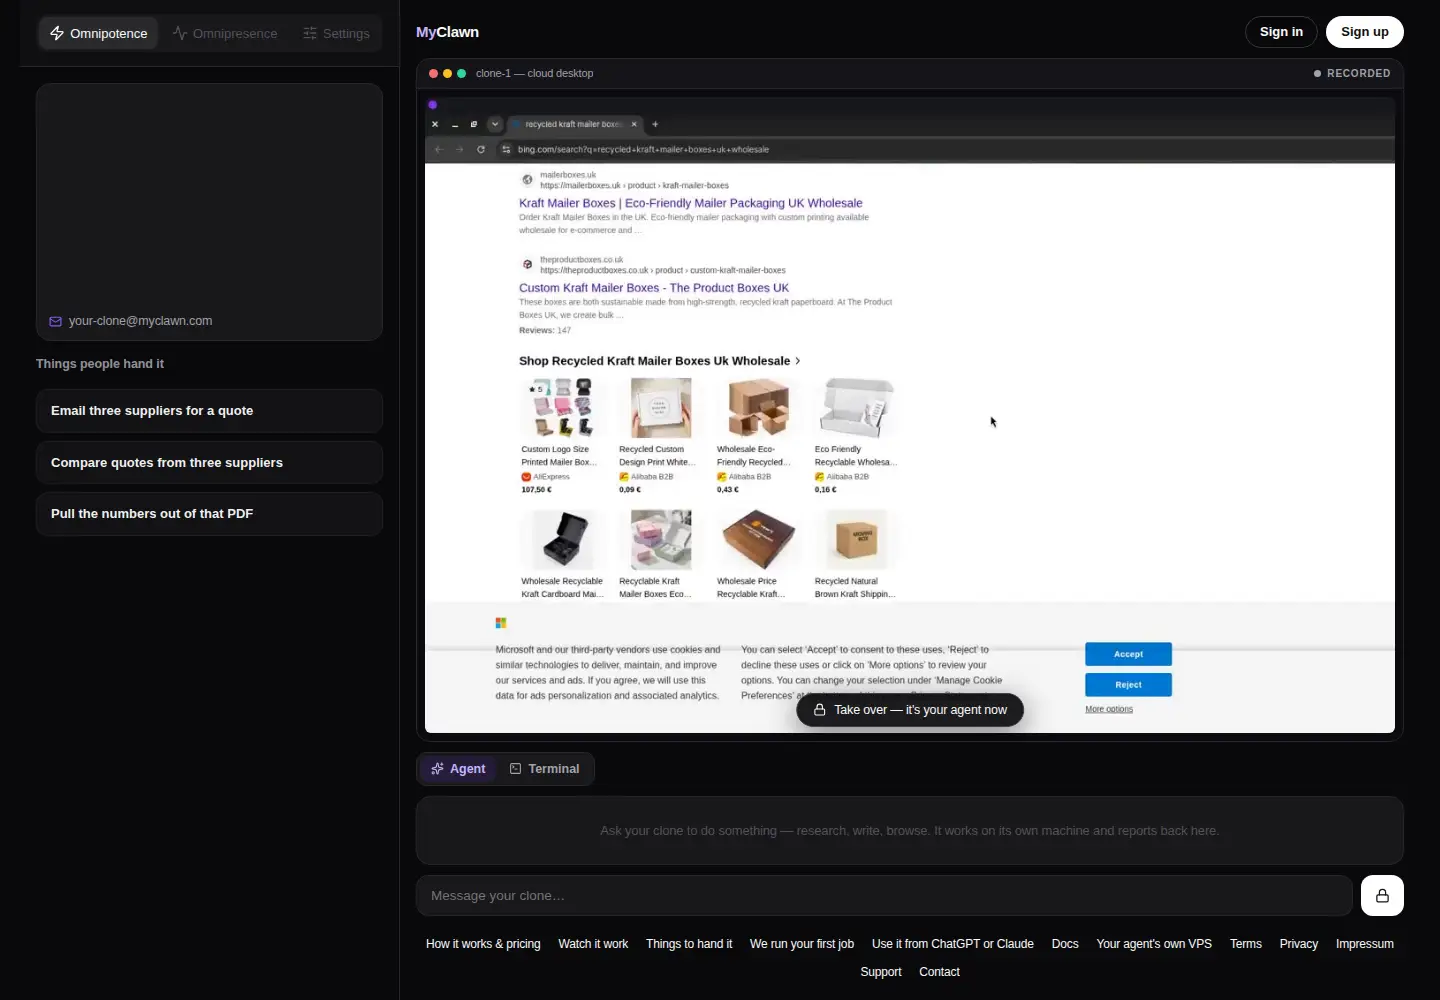This screenshot has height=1000, width=1440.
Task: Click the Bing address bar URL
Action: pyautogui.click(x=643, y=149)
